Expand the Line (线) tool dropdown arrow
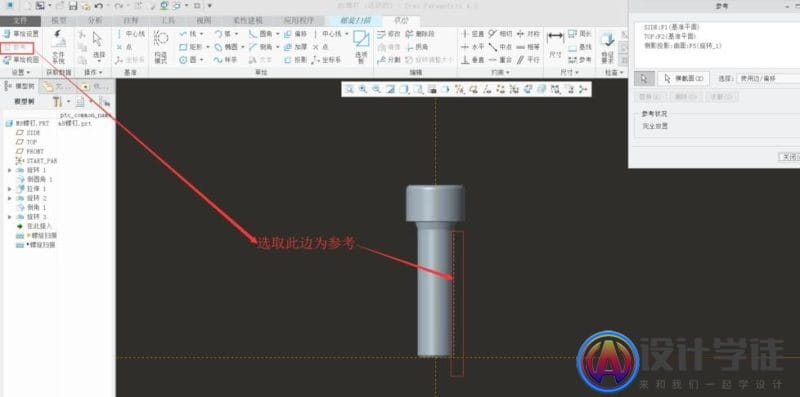 (202, 34)
